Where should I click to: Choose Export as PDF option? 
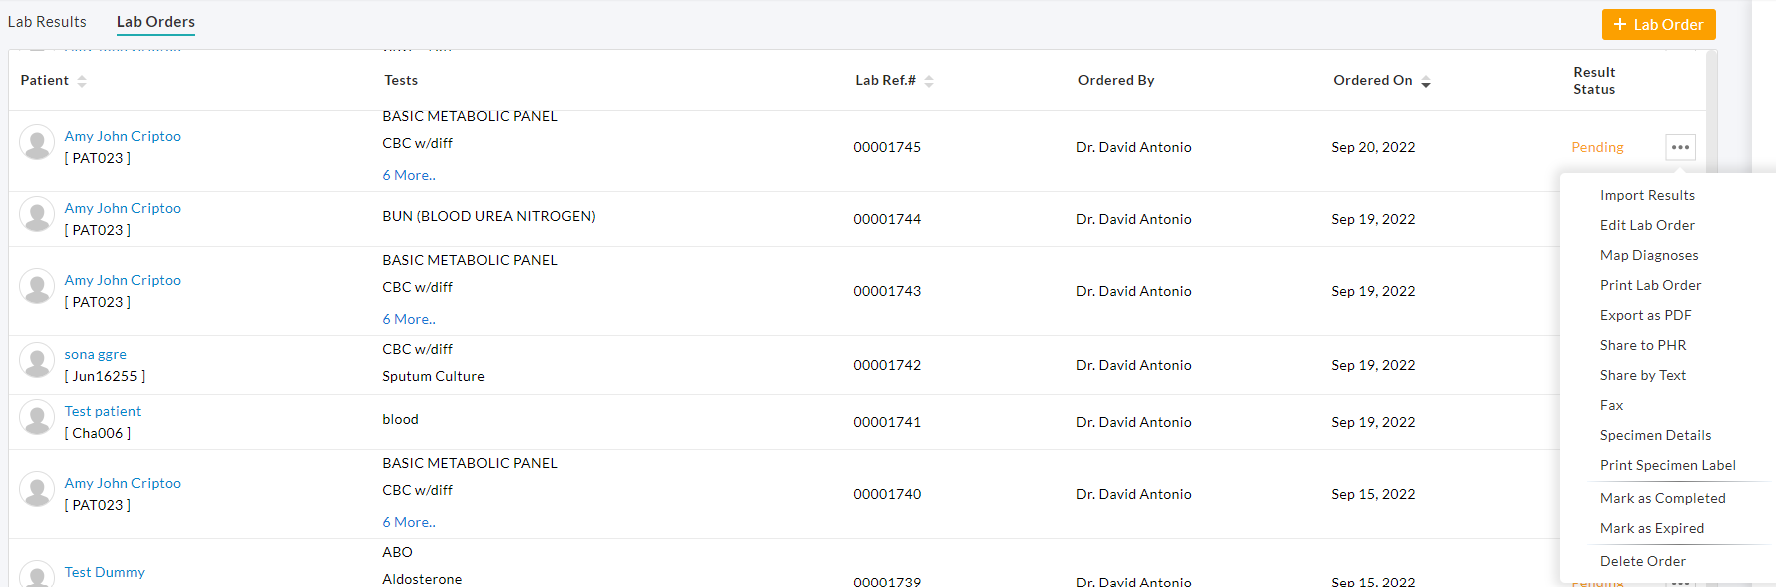[x=1645, y=315]
